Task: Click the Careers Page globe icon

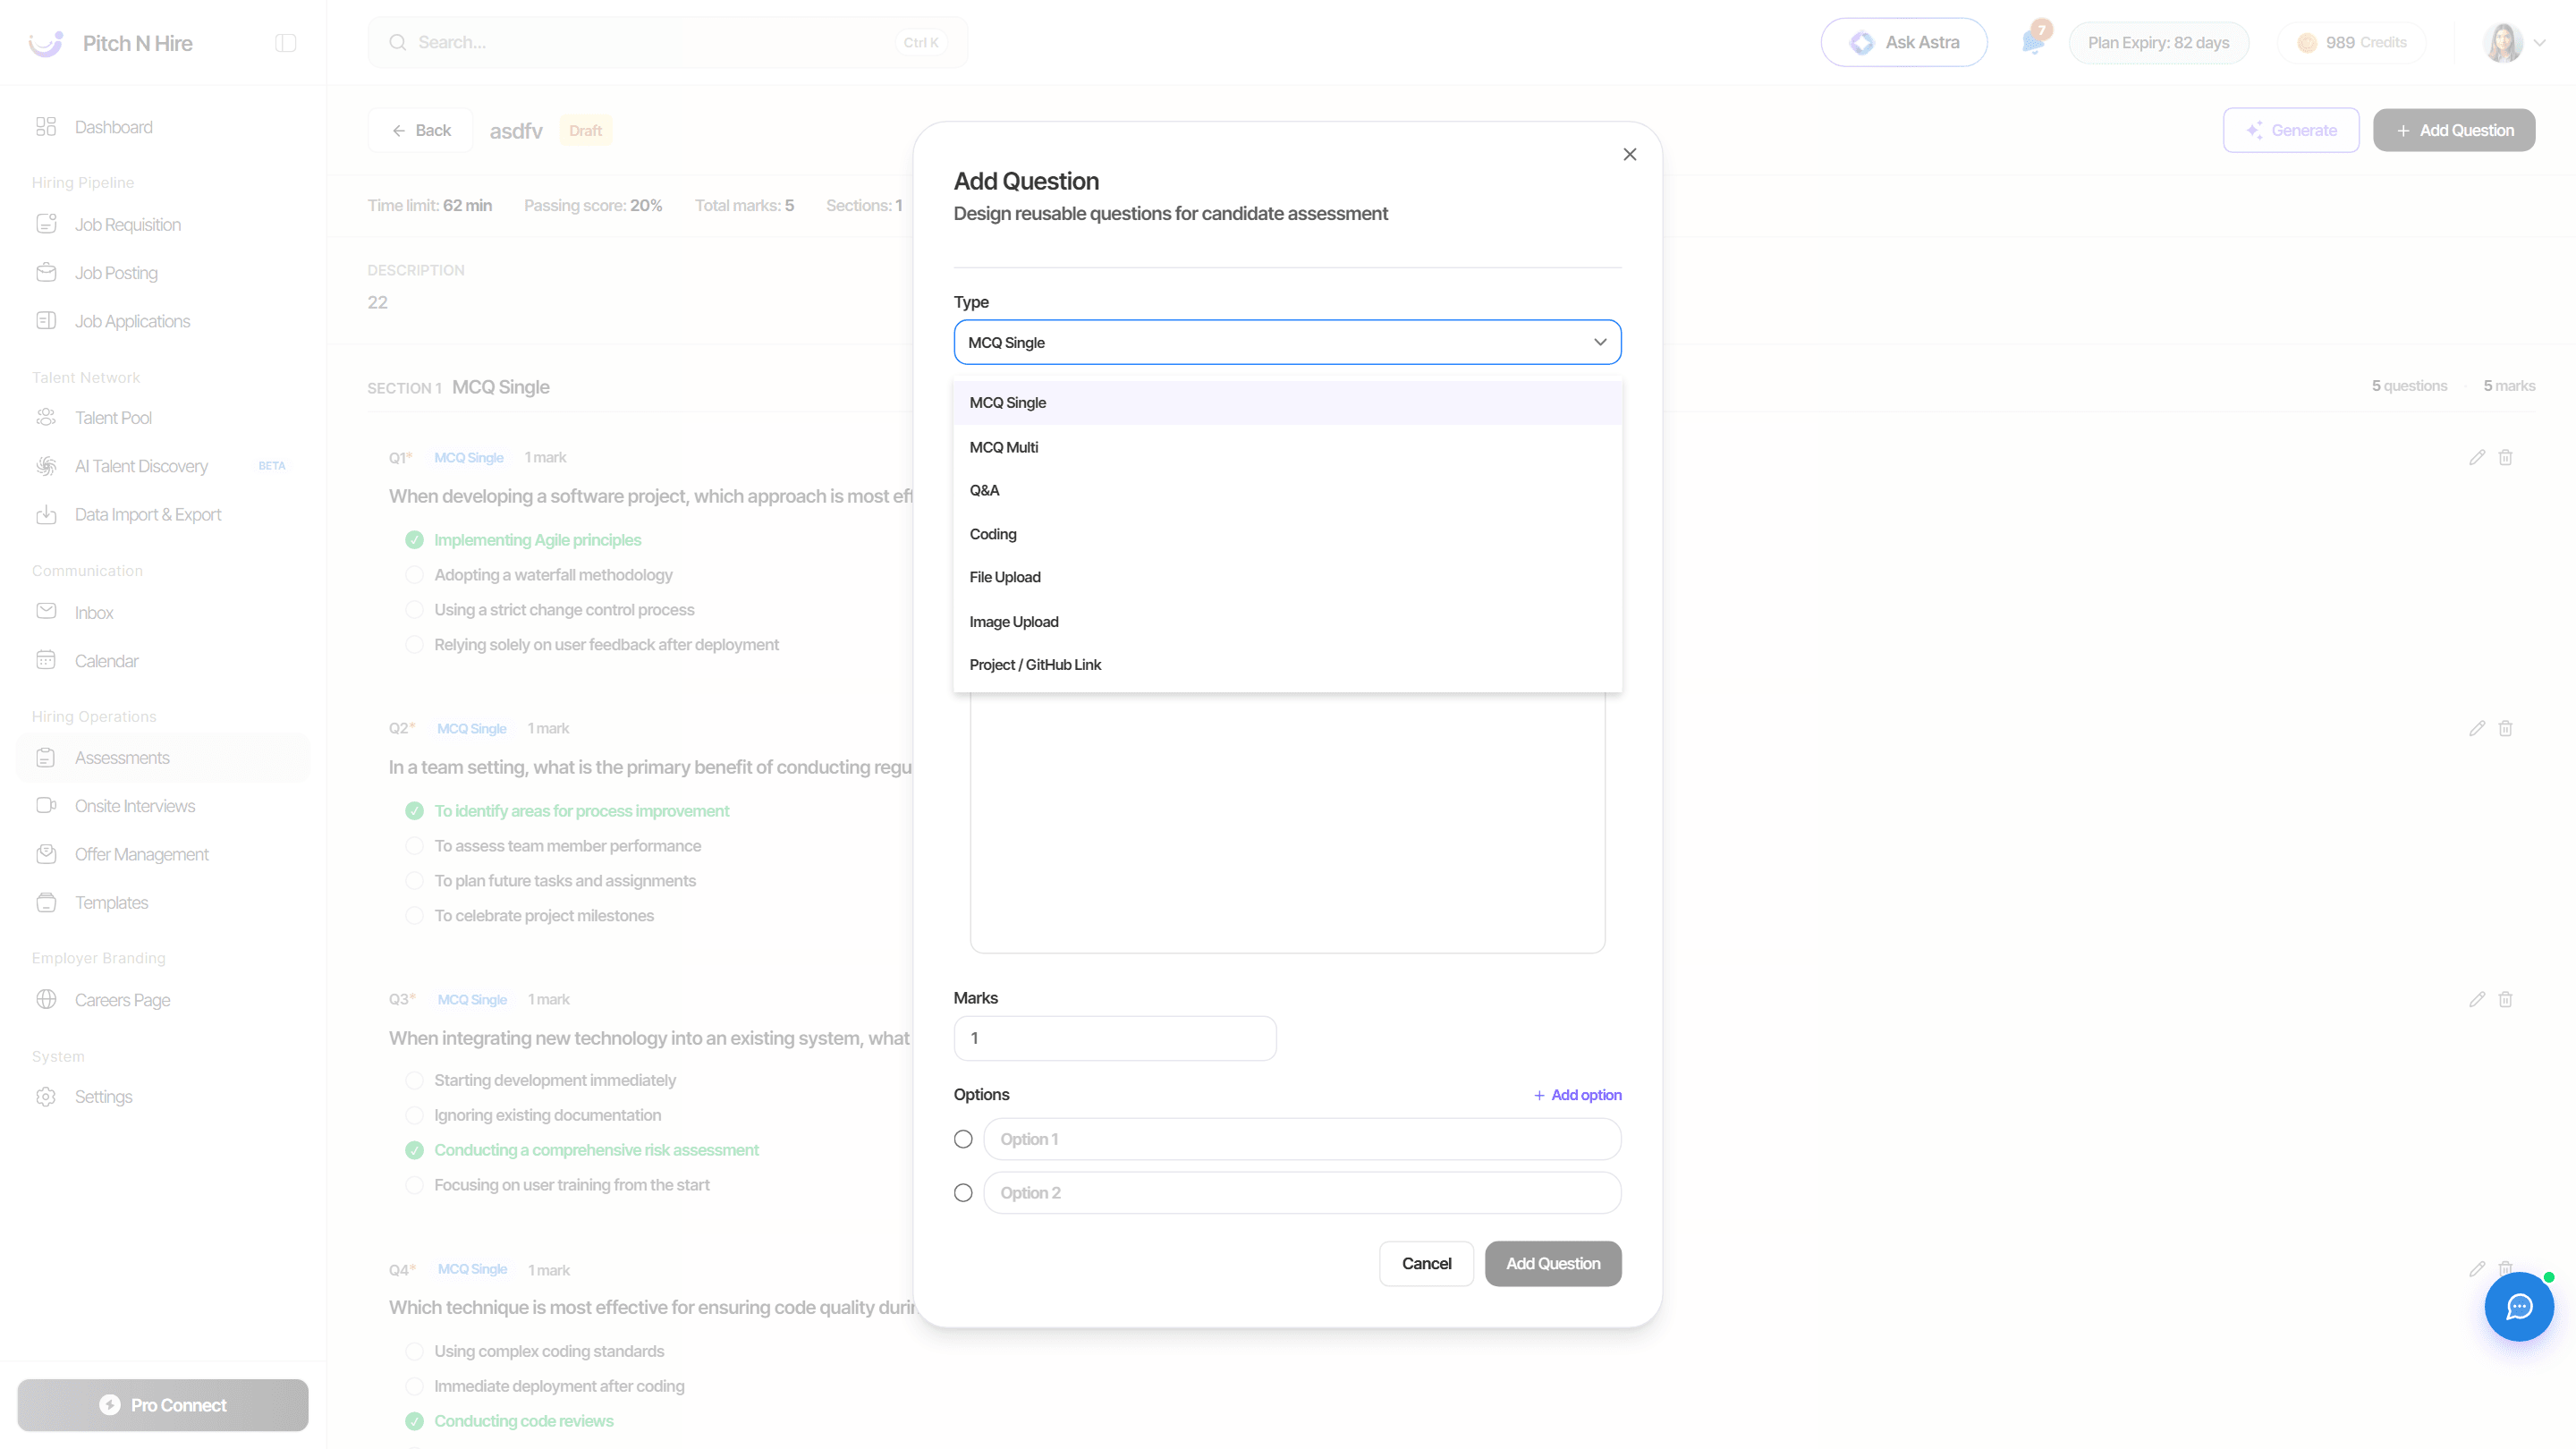Action: point(46,1000)
